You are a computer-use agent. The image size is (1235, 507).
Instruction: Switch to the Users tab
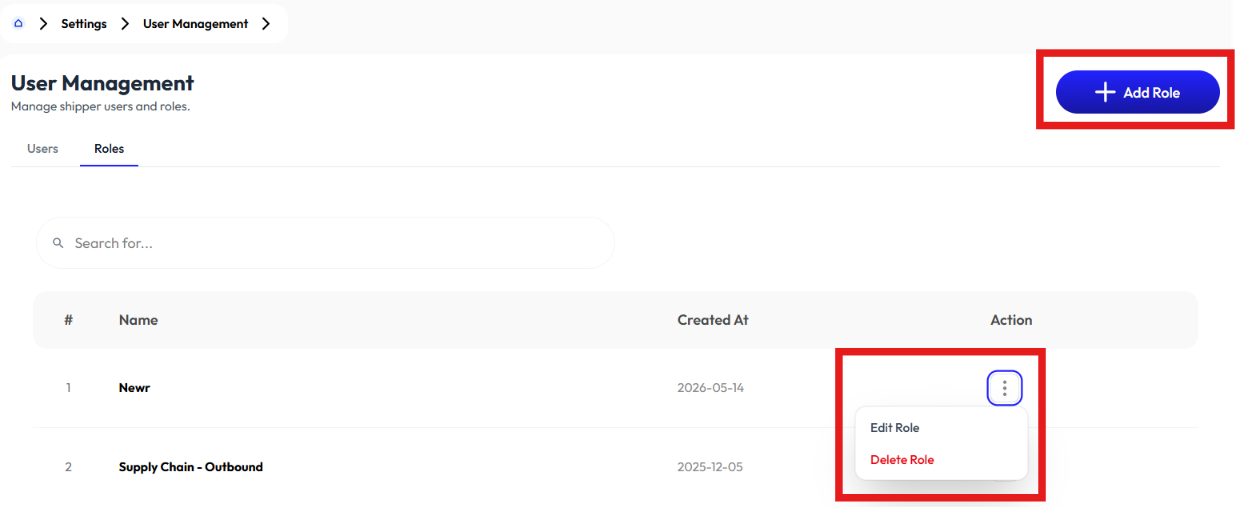43,148
